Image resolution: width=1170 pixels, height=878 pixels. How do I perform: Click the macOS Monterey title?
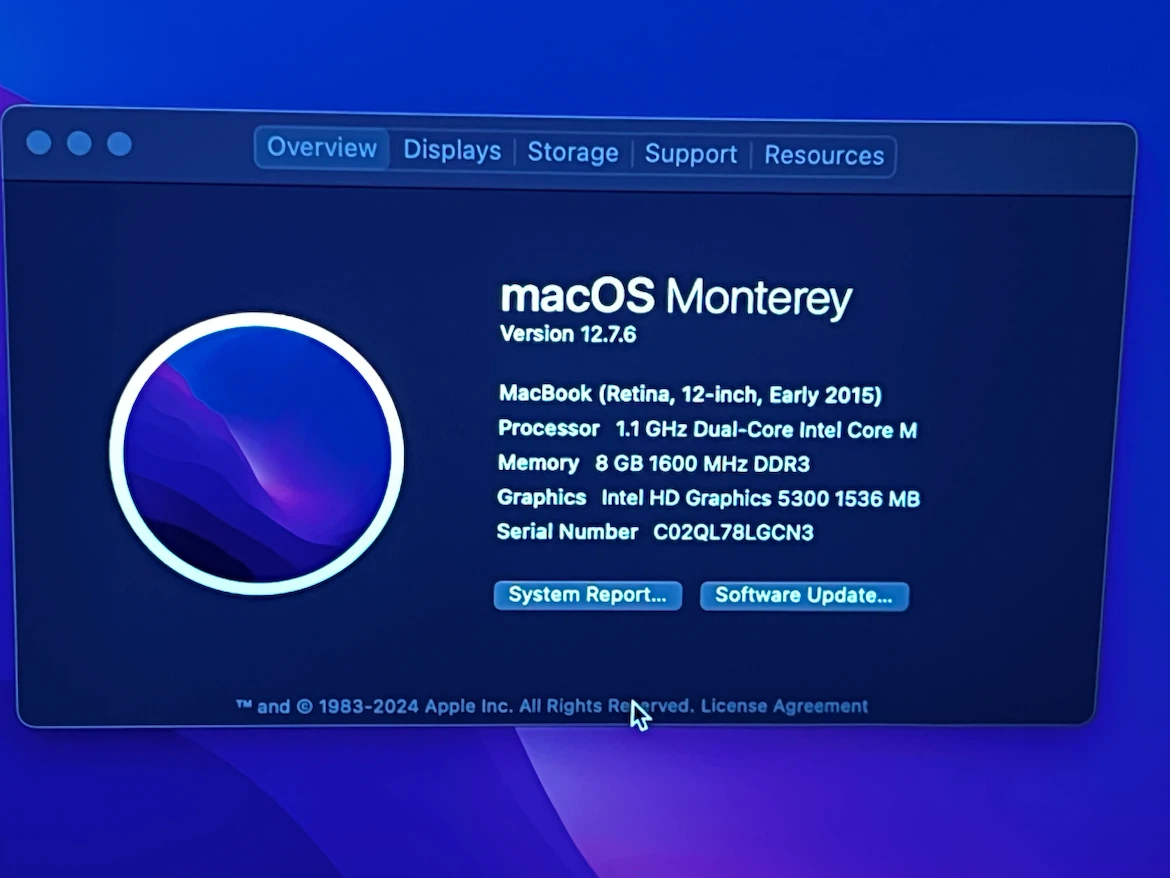pos(676,297)
